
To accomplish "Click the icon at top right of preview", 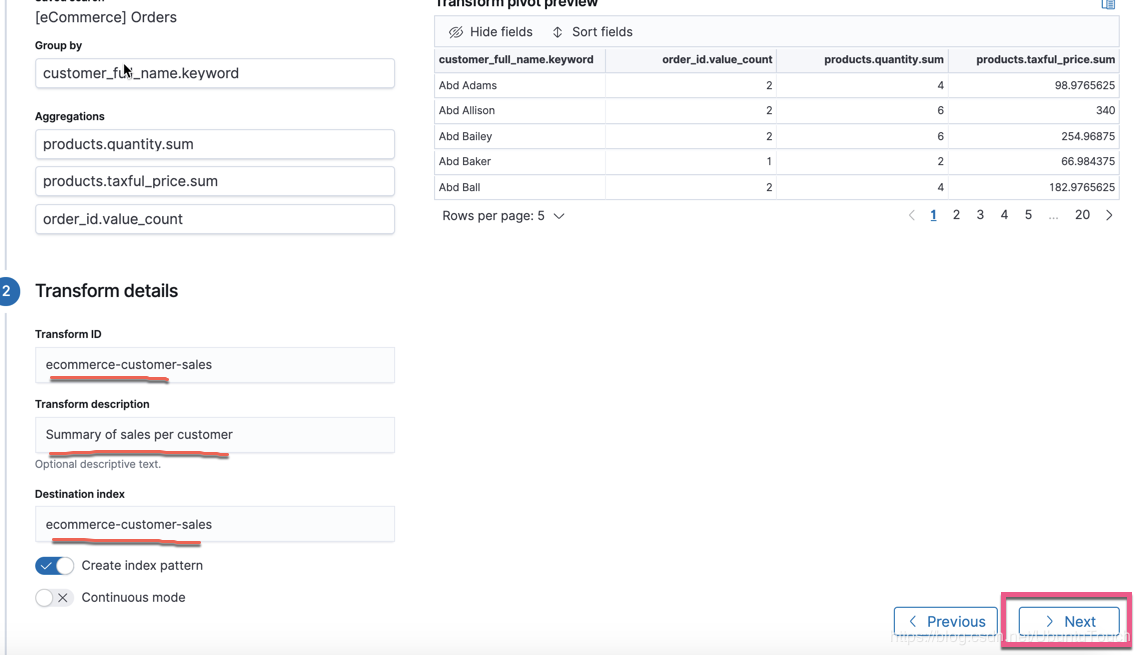I will click(1108, 4).
